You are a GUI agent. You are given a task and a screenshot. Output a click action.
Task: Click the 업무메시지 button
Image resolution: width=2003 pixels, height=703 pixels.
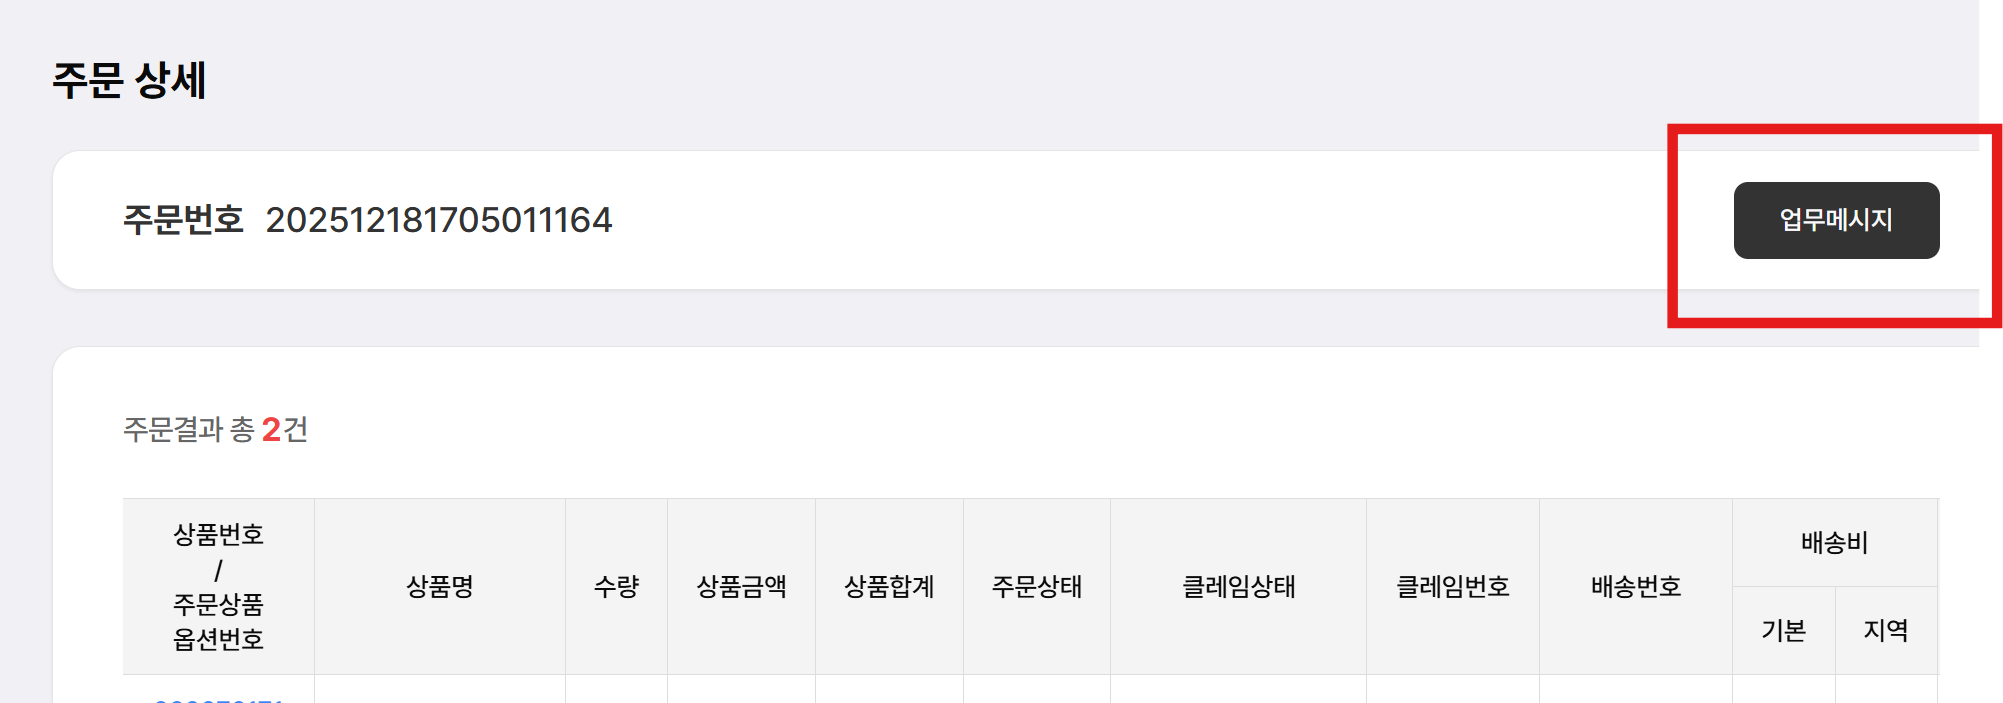(1836, 220)
